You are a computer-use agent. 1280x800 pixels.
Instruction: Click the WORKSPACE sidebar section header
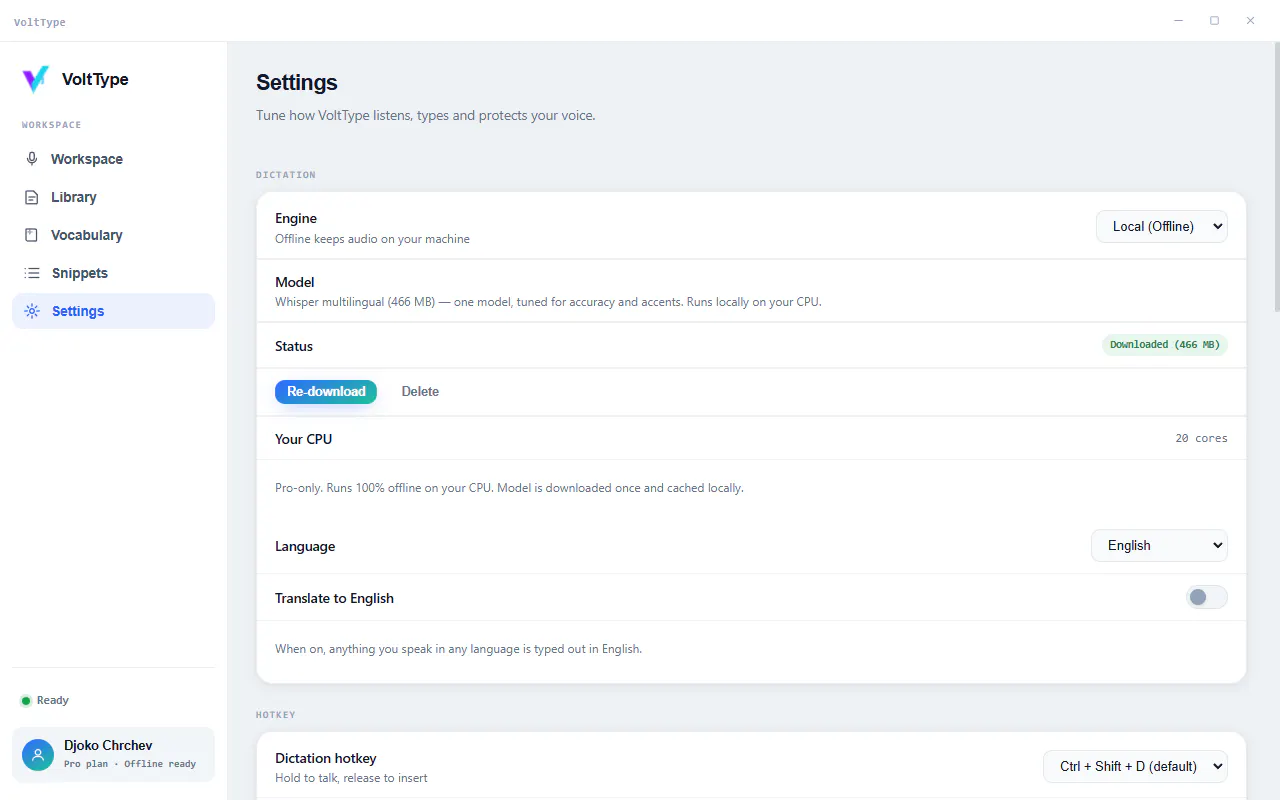(x=52, y=125)
